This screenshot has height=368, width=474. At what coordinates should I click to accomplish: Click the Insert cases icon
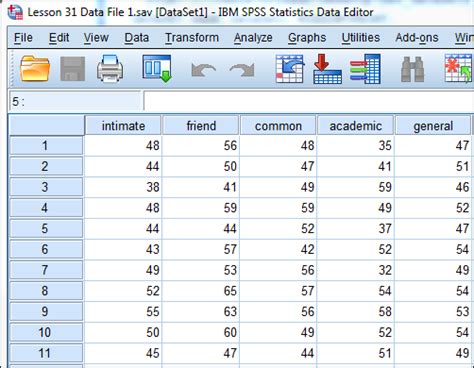[x=459, y=69]
